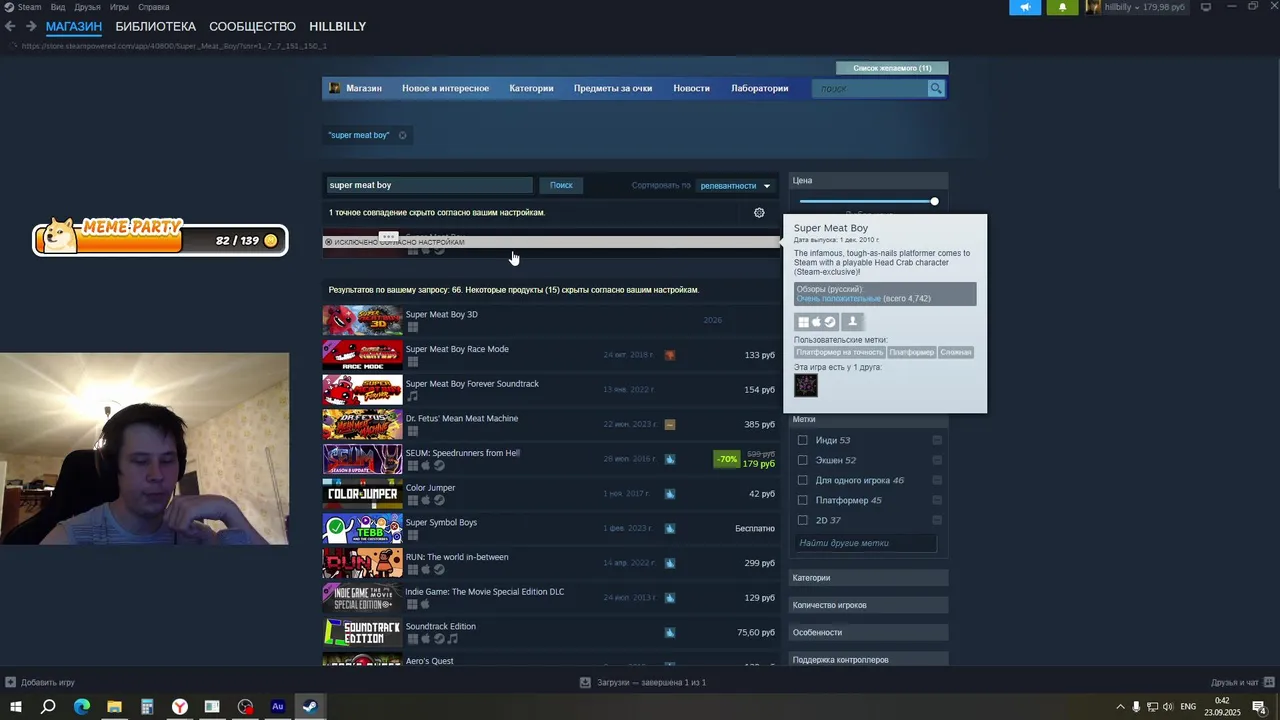Click the Найти другие метки field
This screenshot has width=1280, height=720.
(866, 543)
